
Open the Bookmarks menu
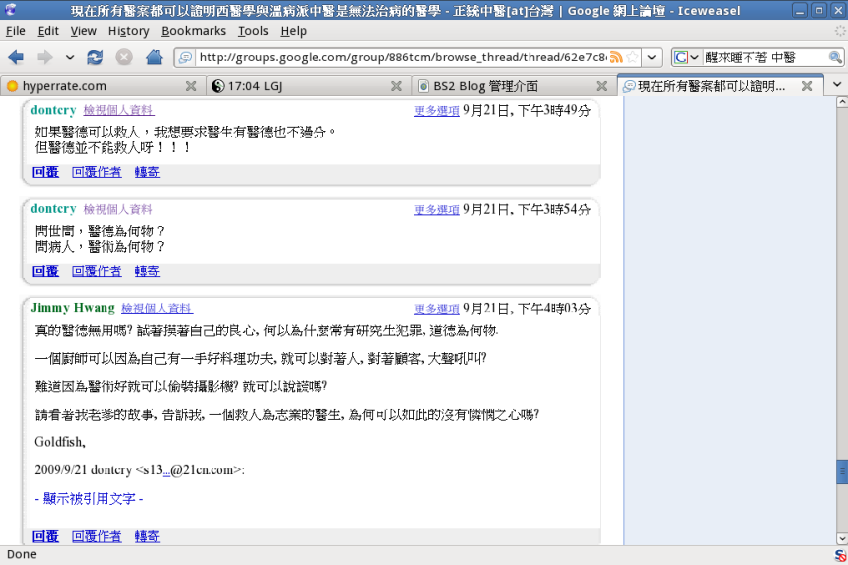coord(193,31)
